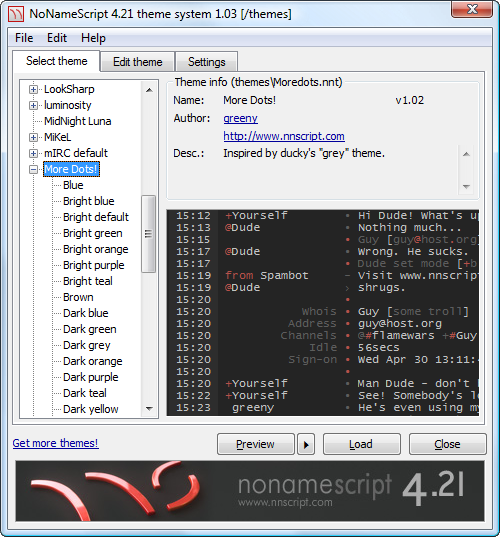Select the More Dots! theme

(71, 170)
